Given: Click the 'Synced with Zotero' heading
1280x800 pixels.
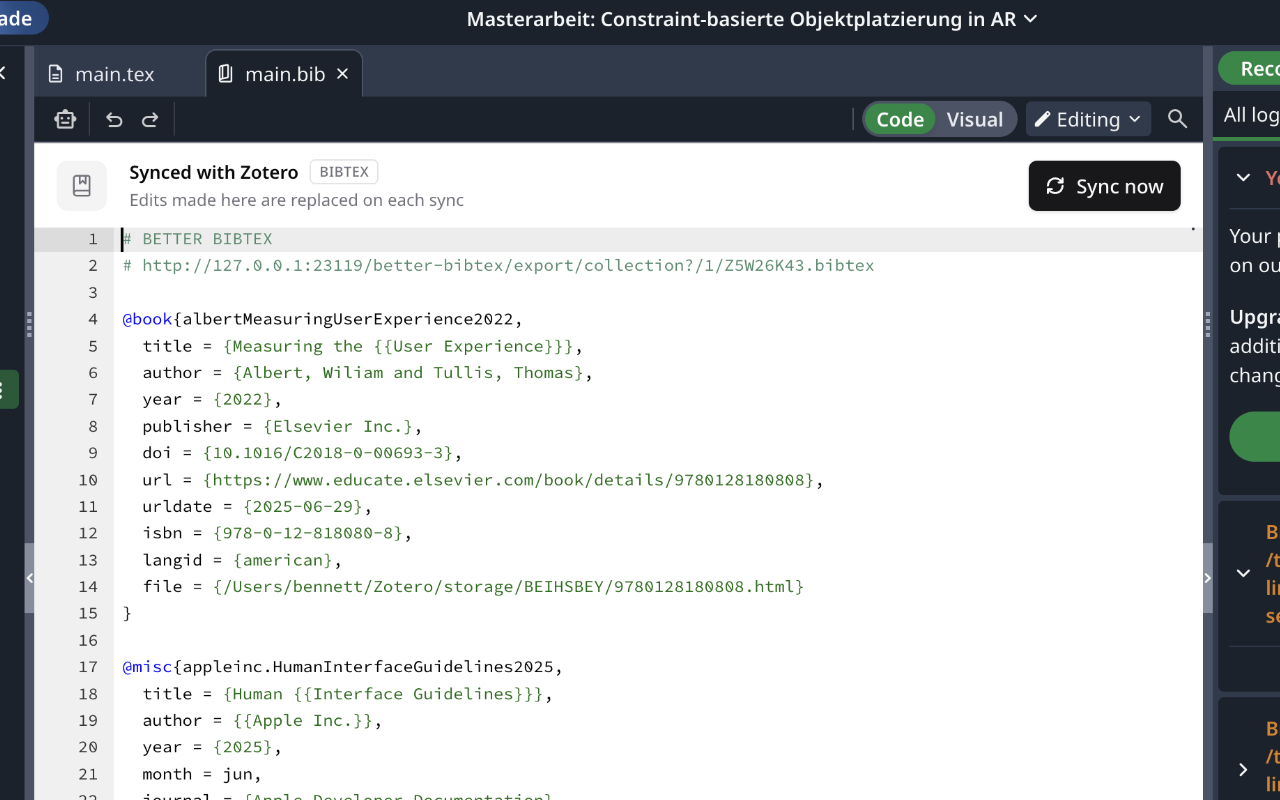Looking at the screenshot, I should click(x=214, y=172).
